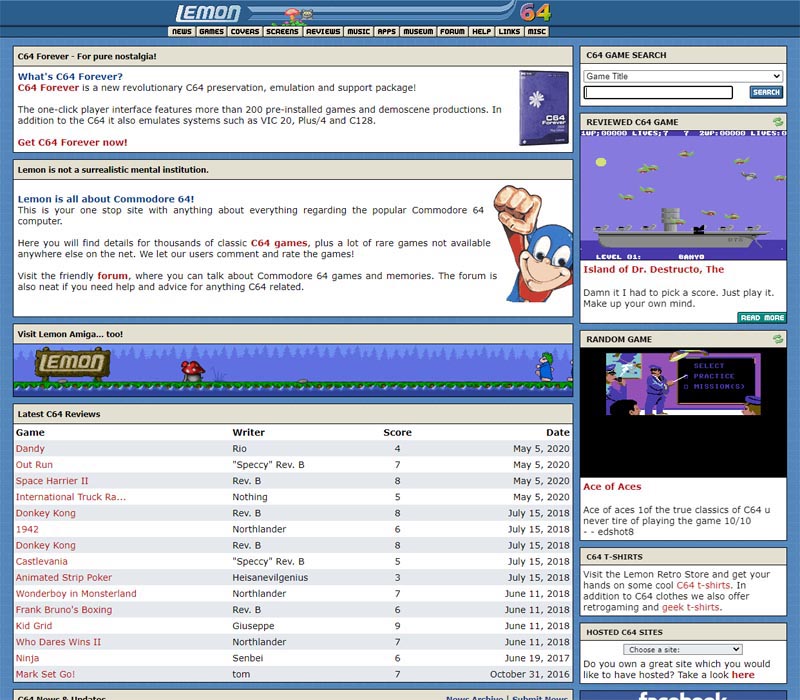Image resolution: width=800 pixels, height=700 pixels.
Task: Click the Search button
Action: pyautogui.click(x=766, y=92)
